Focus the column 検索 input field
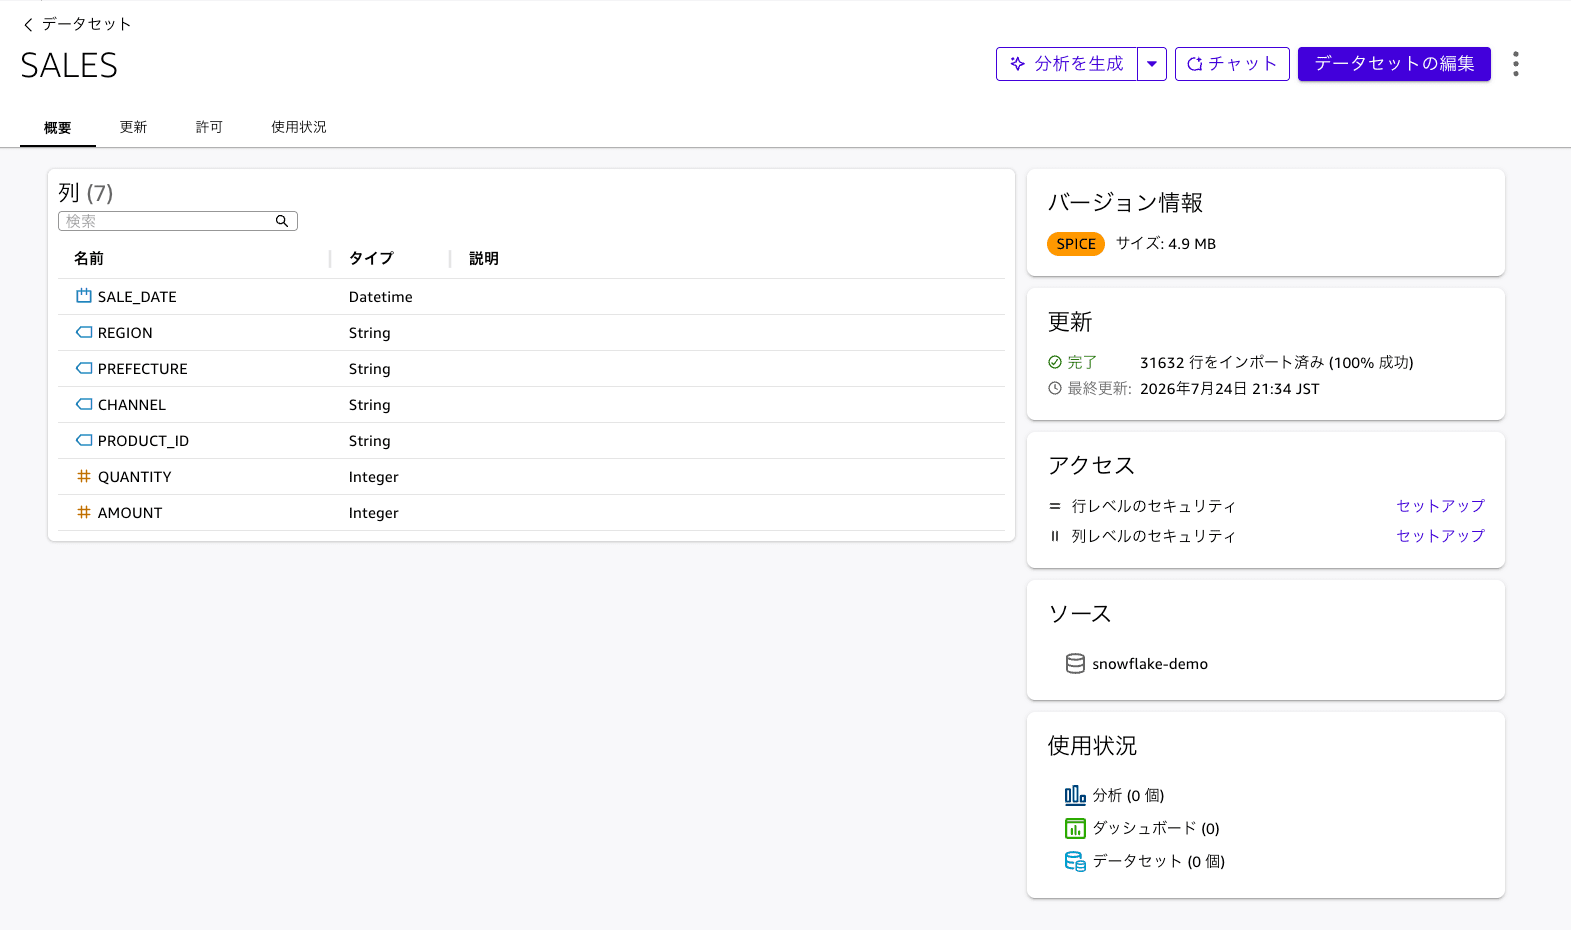Viewport: 1571px width, 930px height. click(x=178, y=221)
